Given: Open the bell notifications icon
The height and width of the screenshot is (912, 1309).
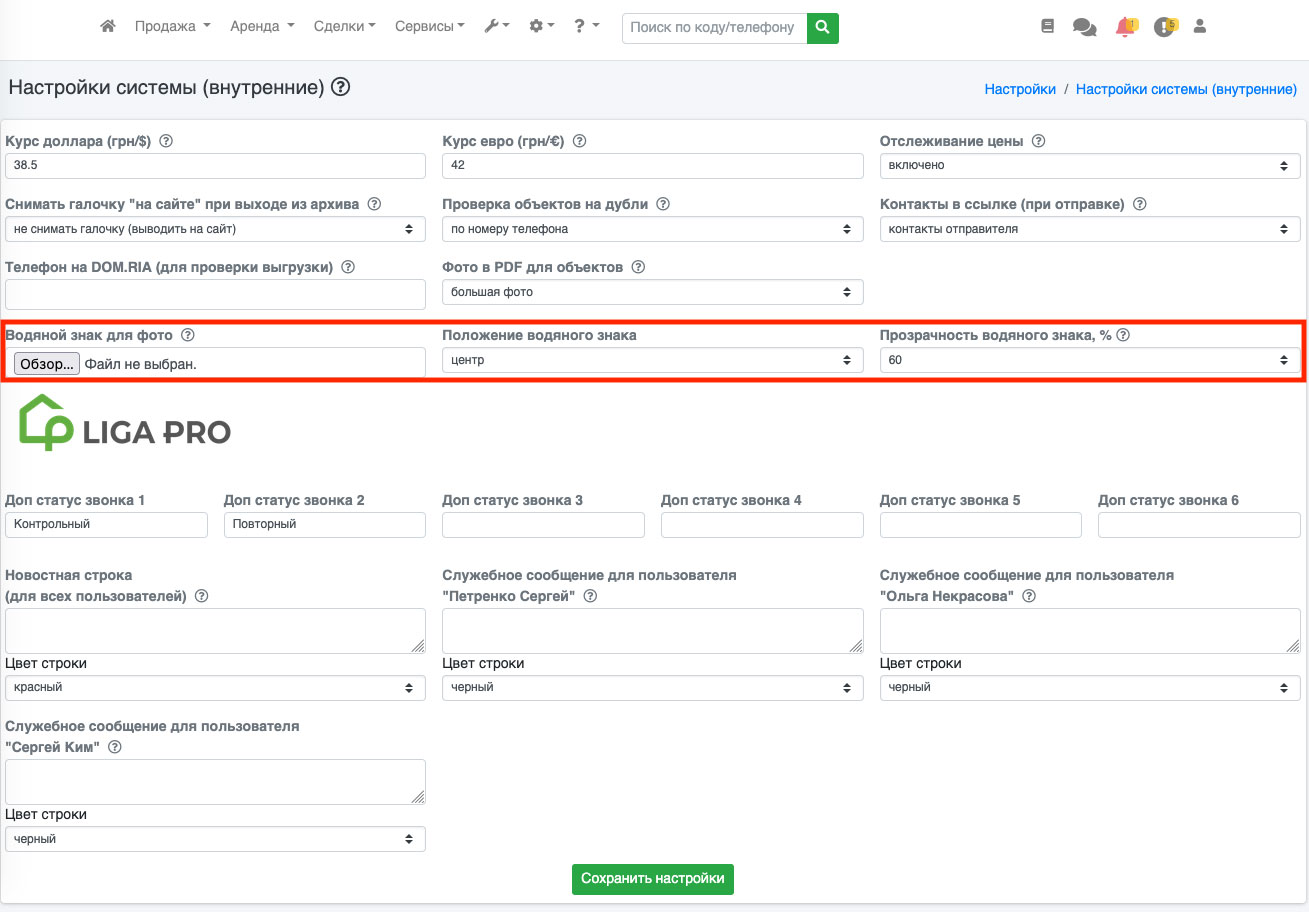Looking at the screenshot, I should point(1125,27).
